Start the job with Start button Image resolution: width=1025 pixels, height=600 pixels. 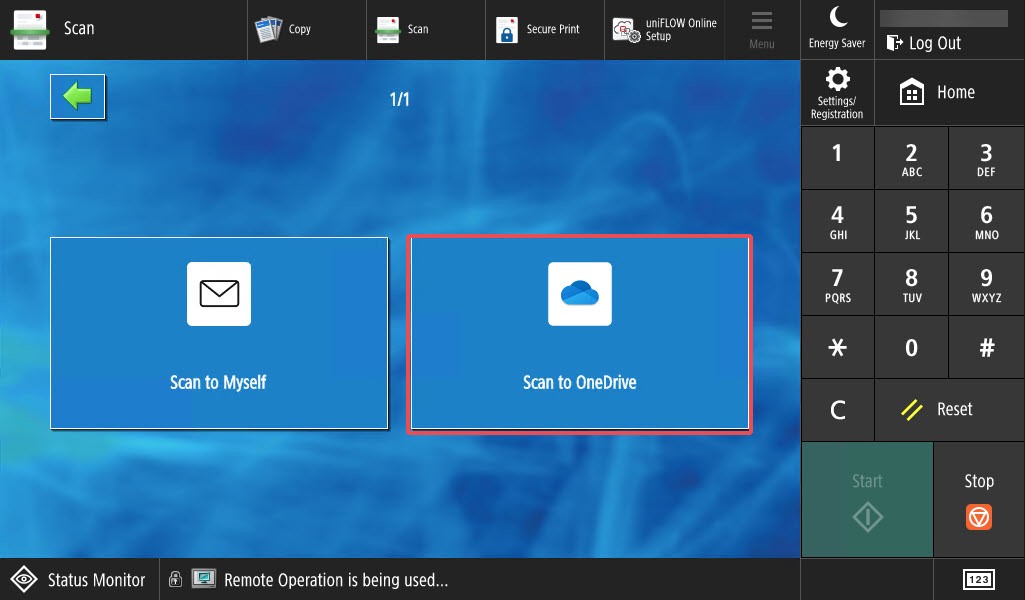click(x=867, y=499)
